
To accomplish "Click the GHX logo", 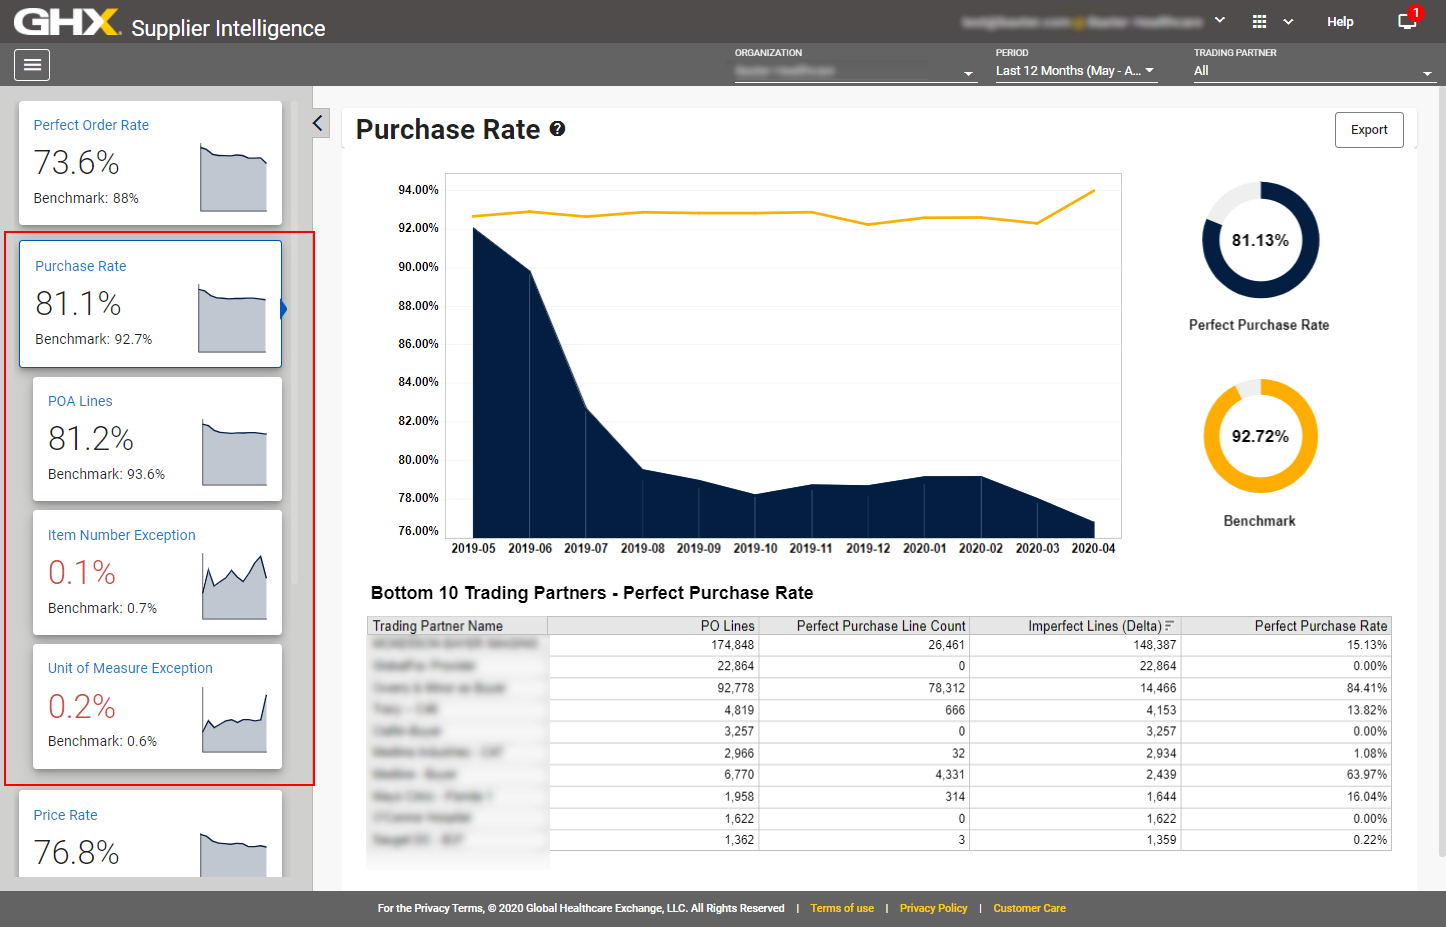I will point(67,22).
